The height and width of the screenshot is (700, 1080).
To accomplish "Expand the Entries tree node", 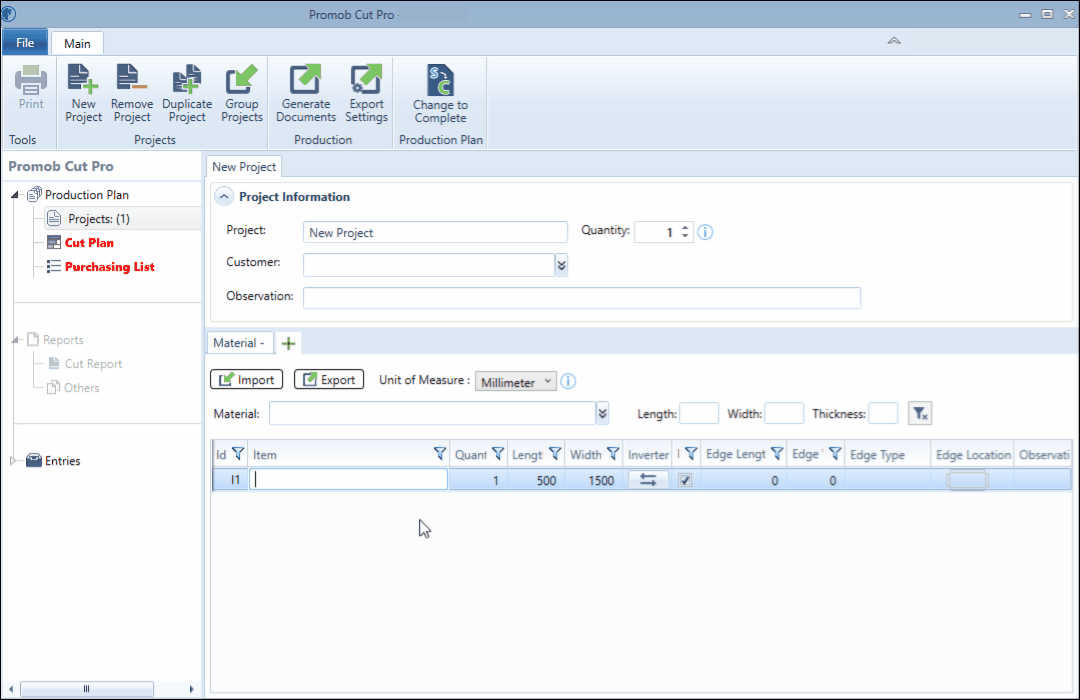I will pyautogui.click(x=13, y=460).
